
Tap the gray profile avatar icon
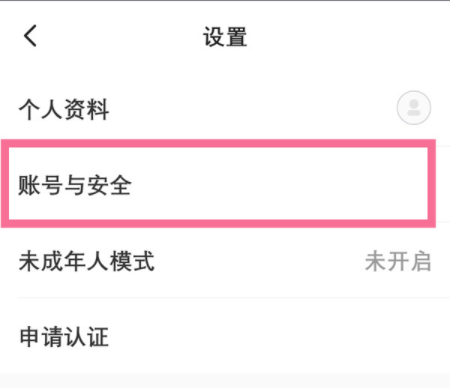414,108
